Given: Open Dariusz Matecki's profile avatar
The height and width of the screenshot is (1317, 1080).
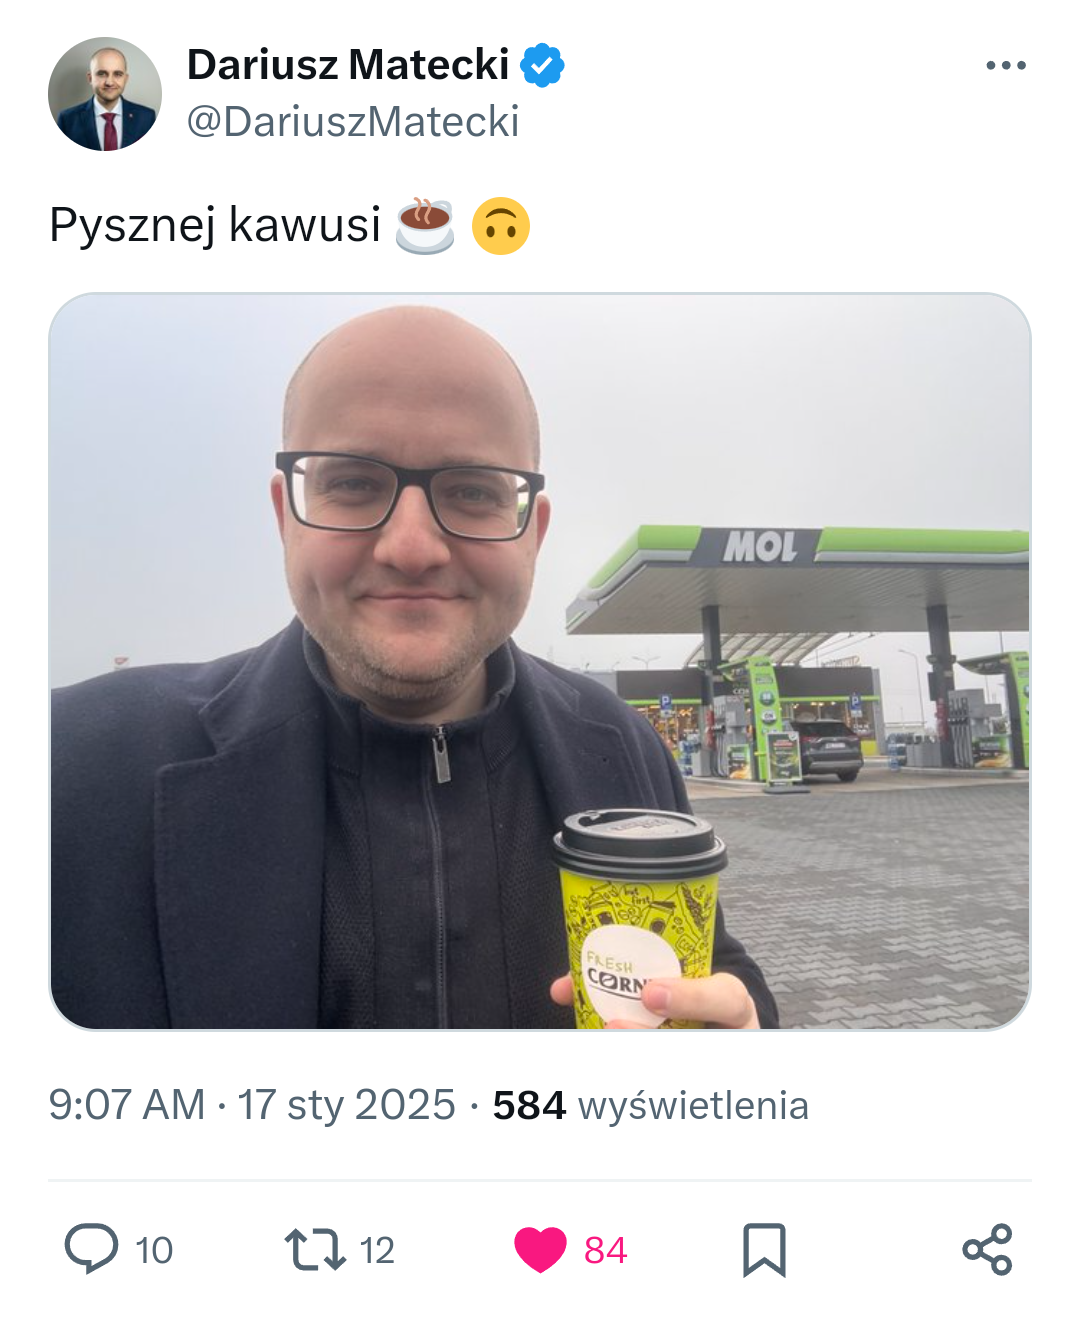Looking at the screenshot, I should (105, 94).
